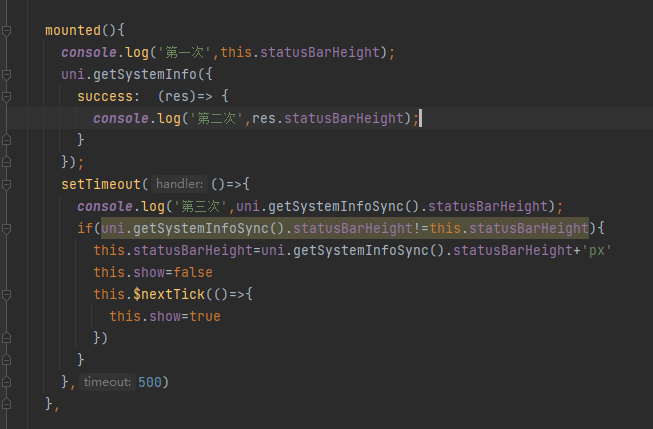Click the 'timeout:' parameter hint
The width and height of the screenshot is (653, 429).
(x=107, y=382)
